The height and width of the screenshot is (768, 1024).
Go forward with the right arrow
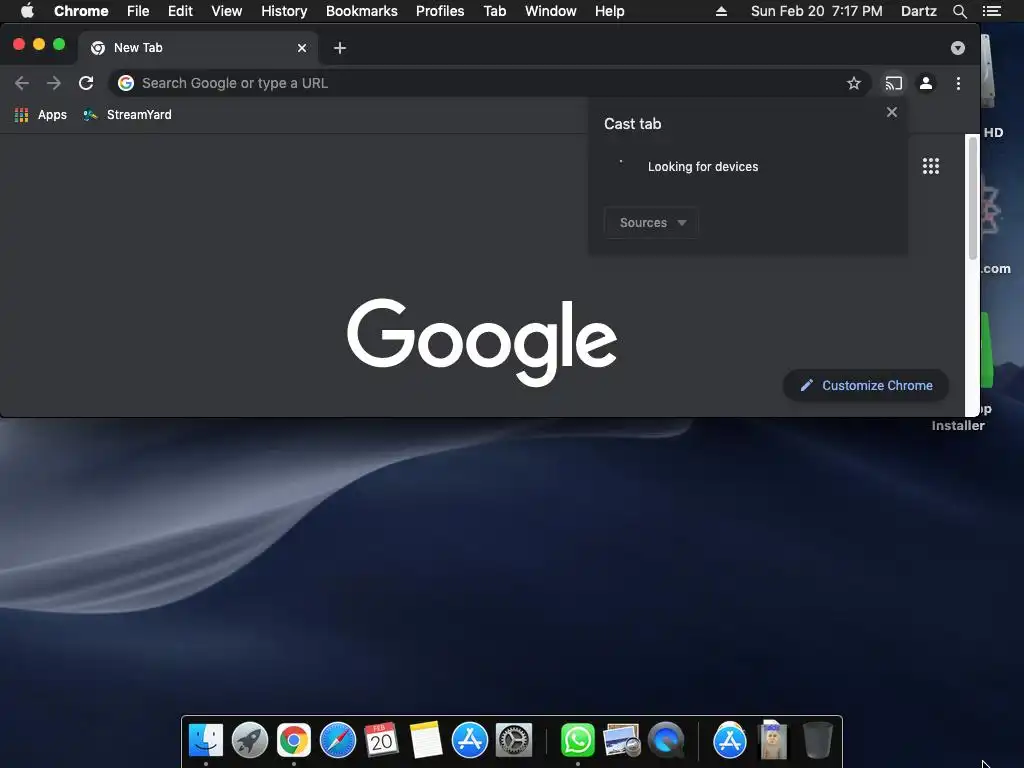pos(54,84)
